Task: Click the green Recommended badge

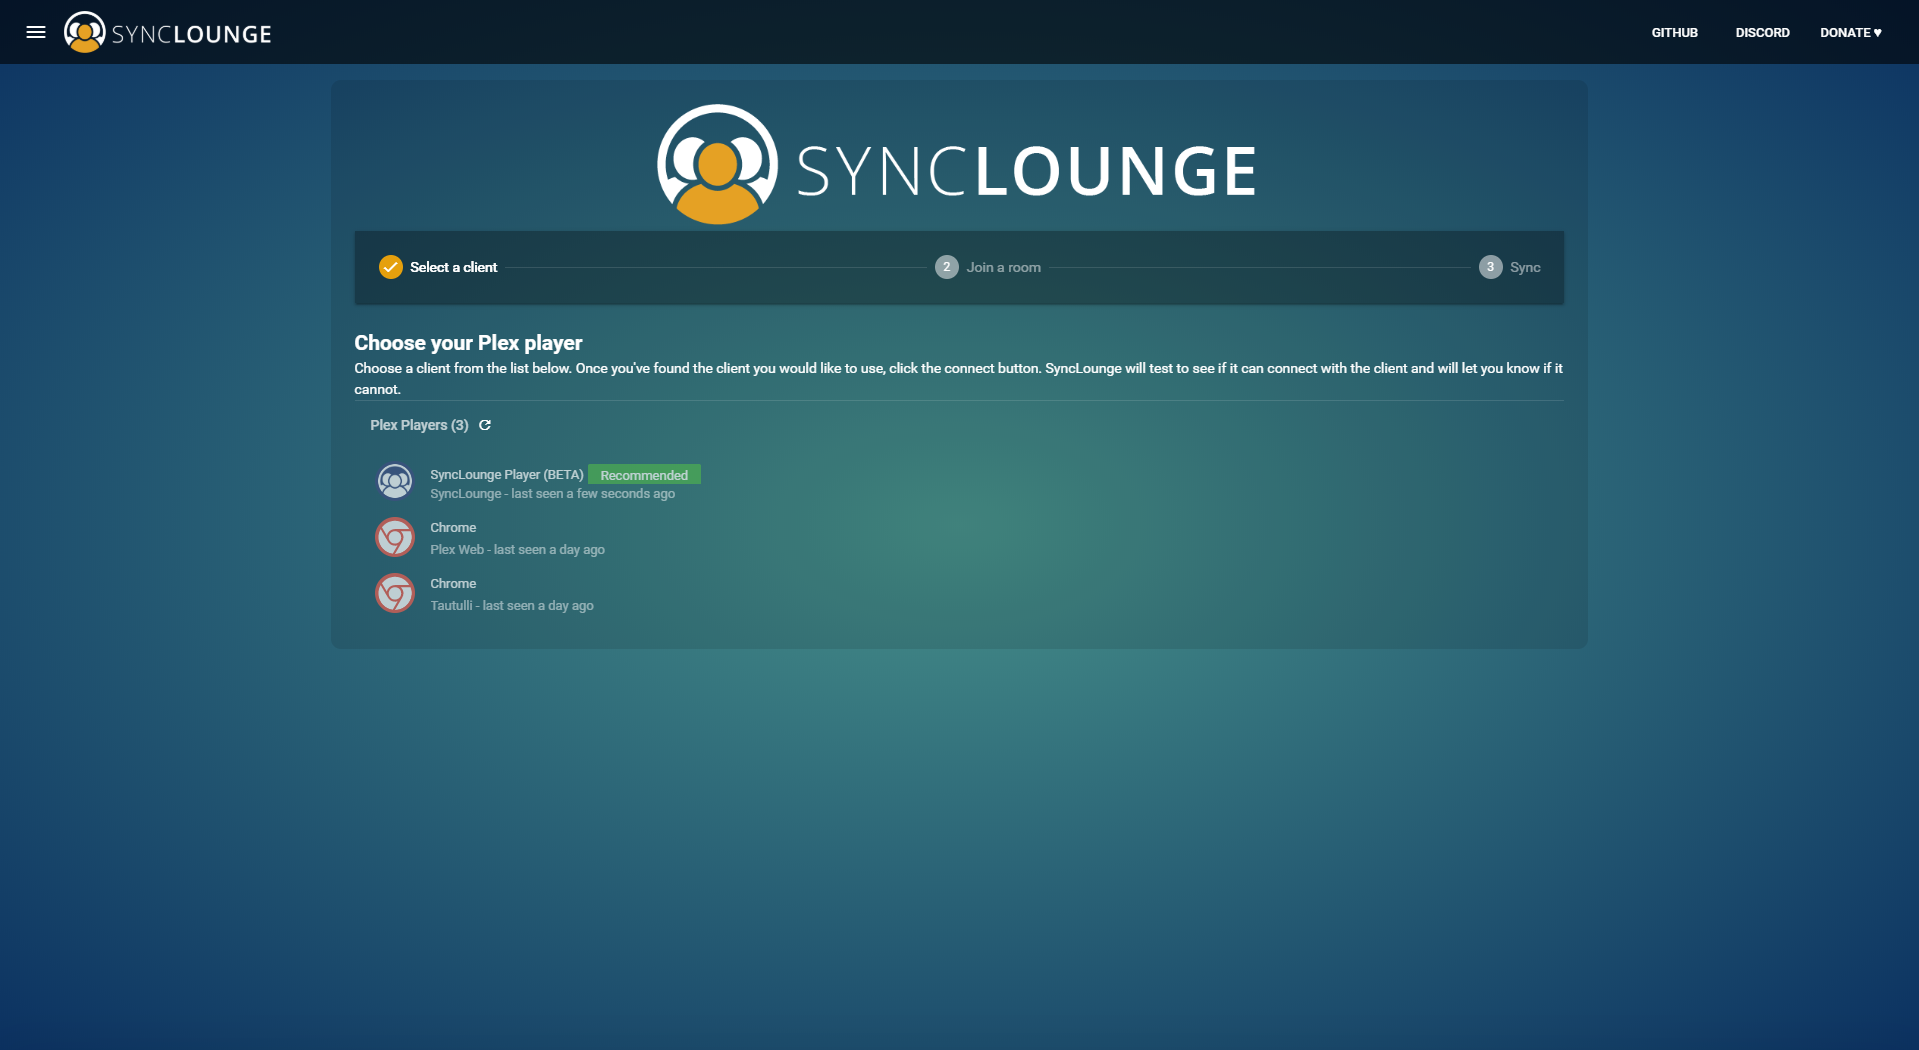Action: tap(644, 475)
